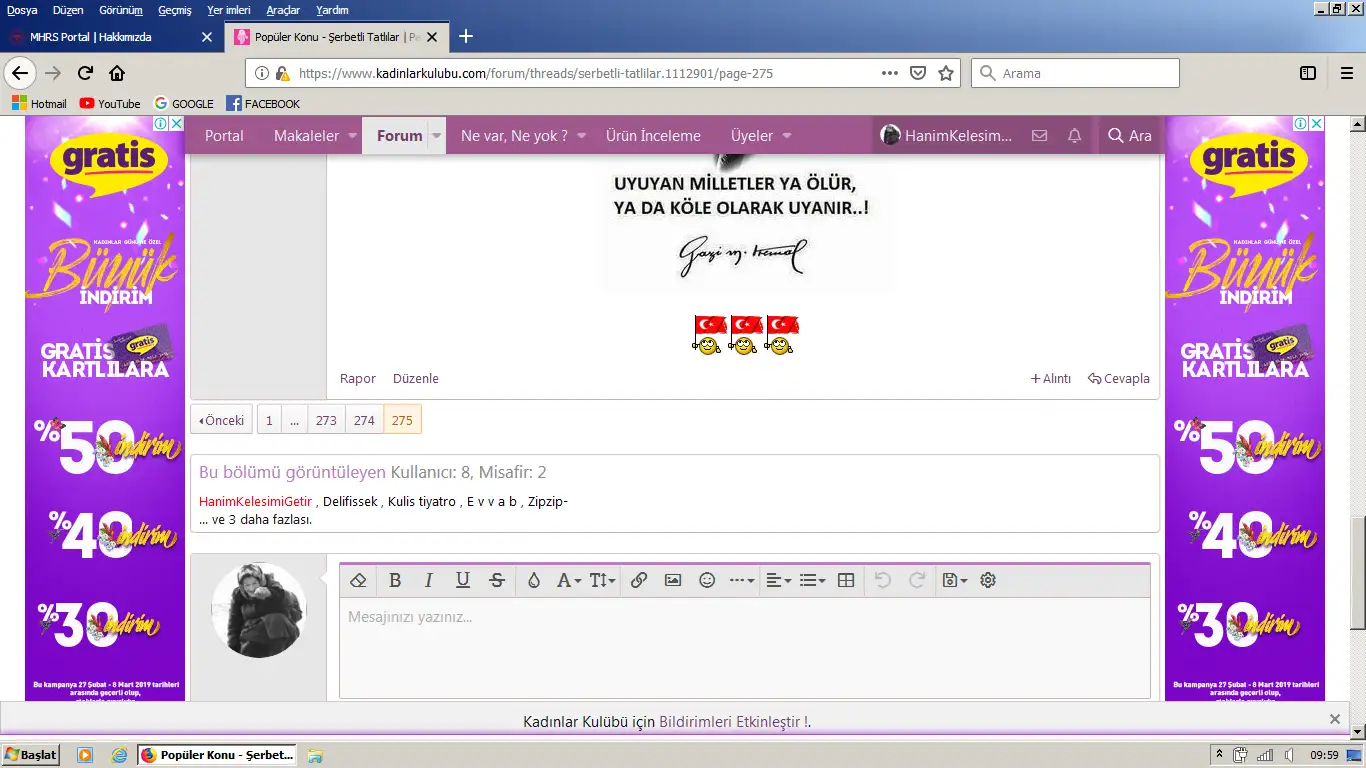This screenshot has width=1366, height=768.
Task: Click the Bildirimleri Etkinleştir link
Action: [x=733, y=722]
